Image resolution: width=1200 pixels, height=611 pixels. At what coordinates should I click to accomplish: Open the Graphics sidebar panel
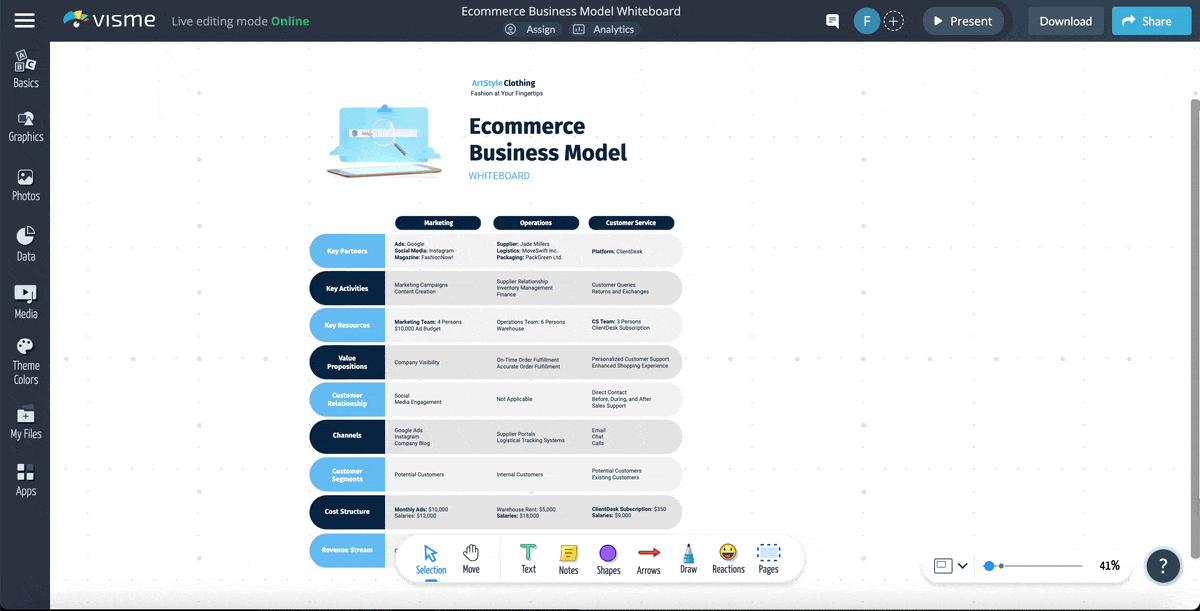(x=25, y=125)
